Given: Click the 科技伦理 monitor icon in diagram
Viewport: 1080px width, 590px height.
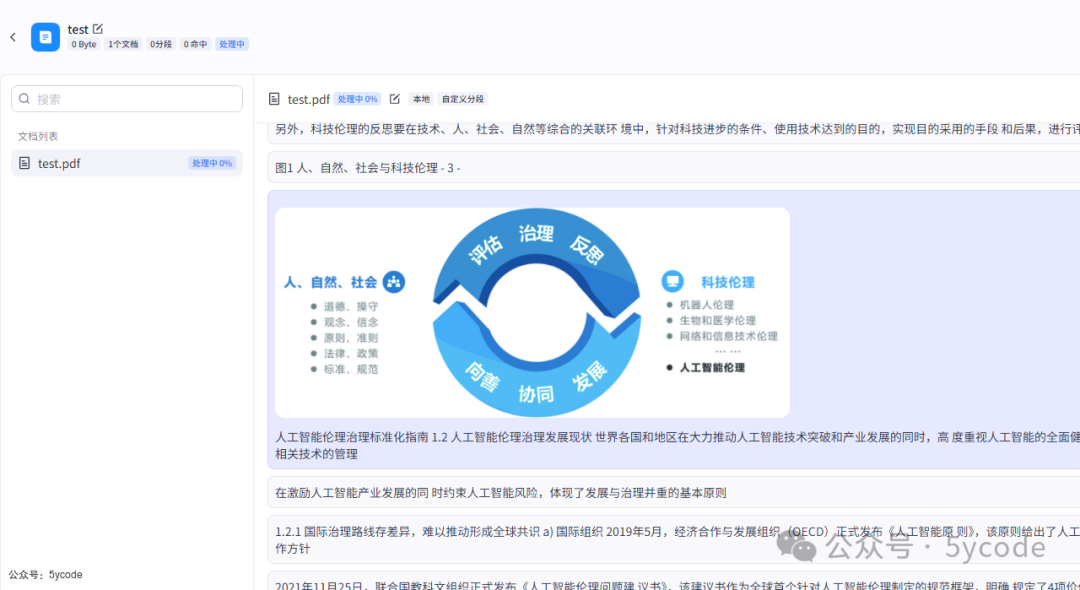Looking at the screenshot, I should tap(672, 281).
